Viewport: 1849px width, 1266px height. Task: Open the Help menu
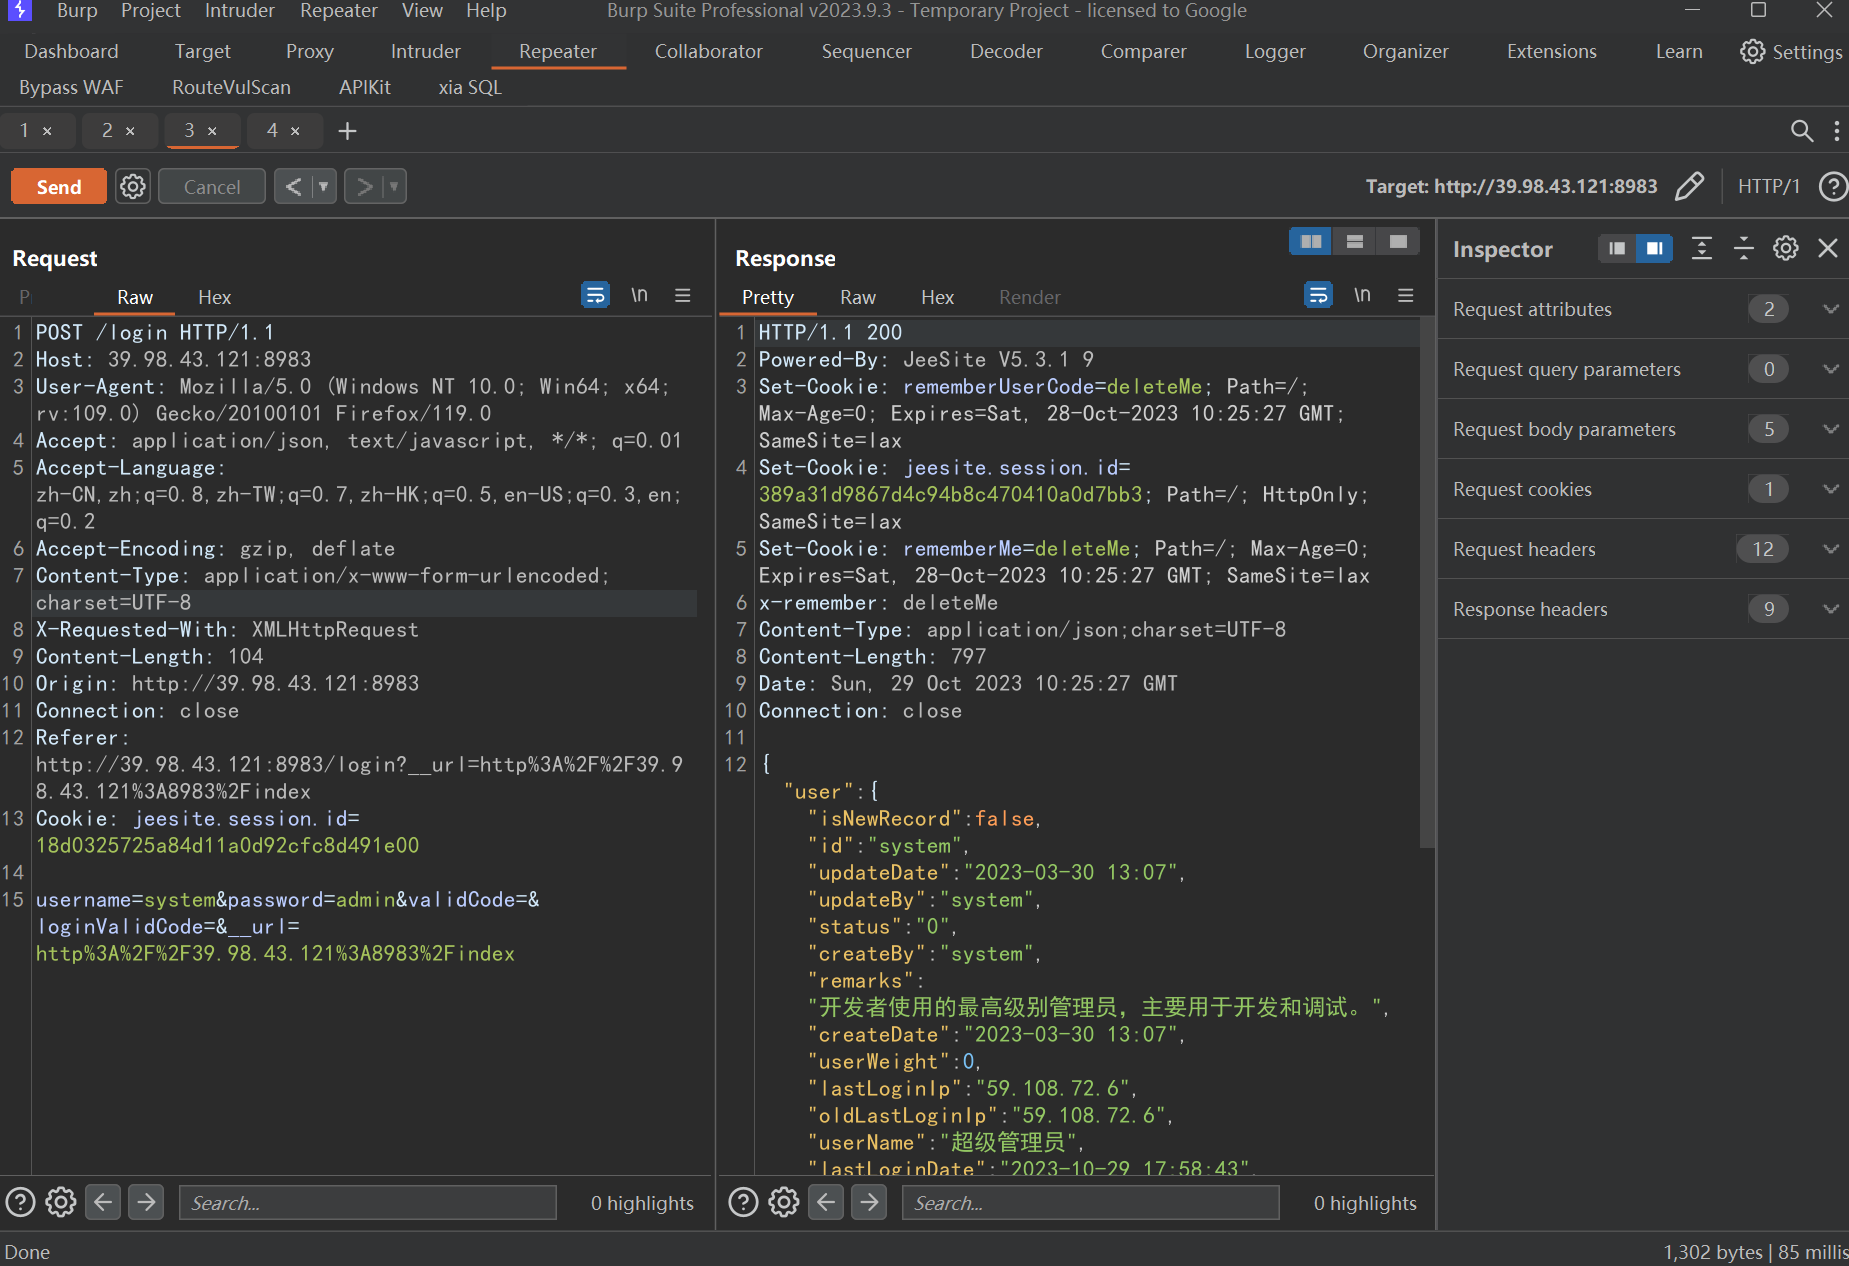(486, 11)
